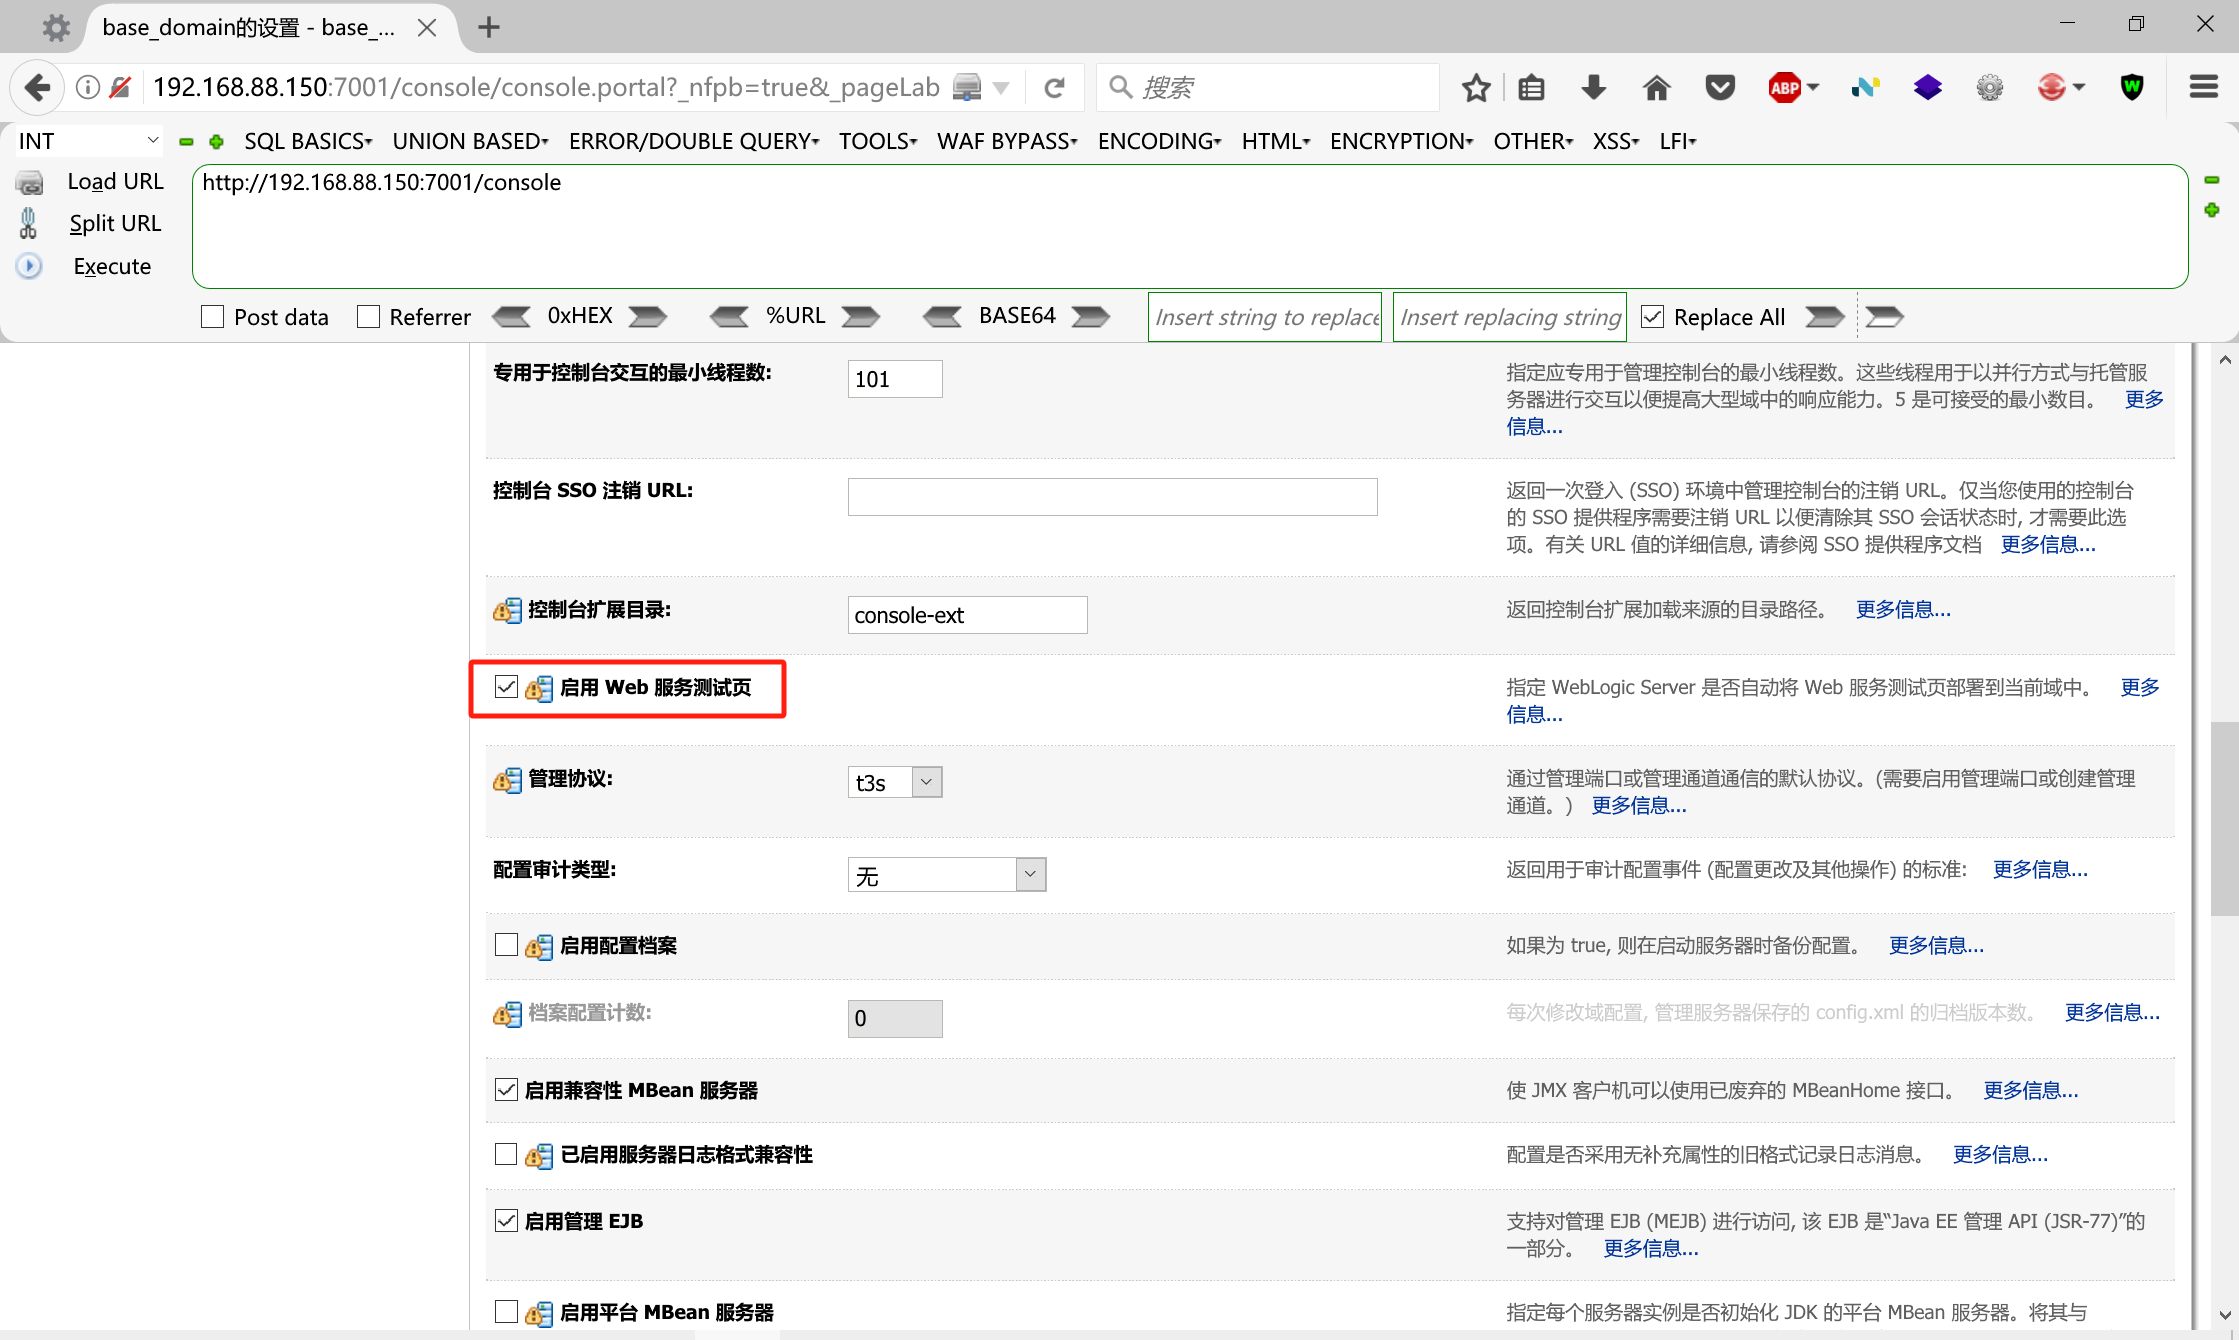
Task: Click the right arrow after 0xHEX
Action: pos(648,317)
